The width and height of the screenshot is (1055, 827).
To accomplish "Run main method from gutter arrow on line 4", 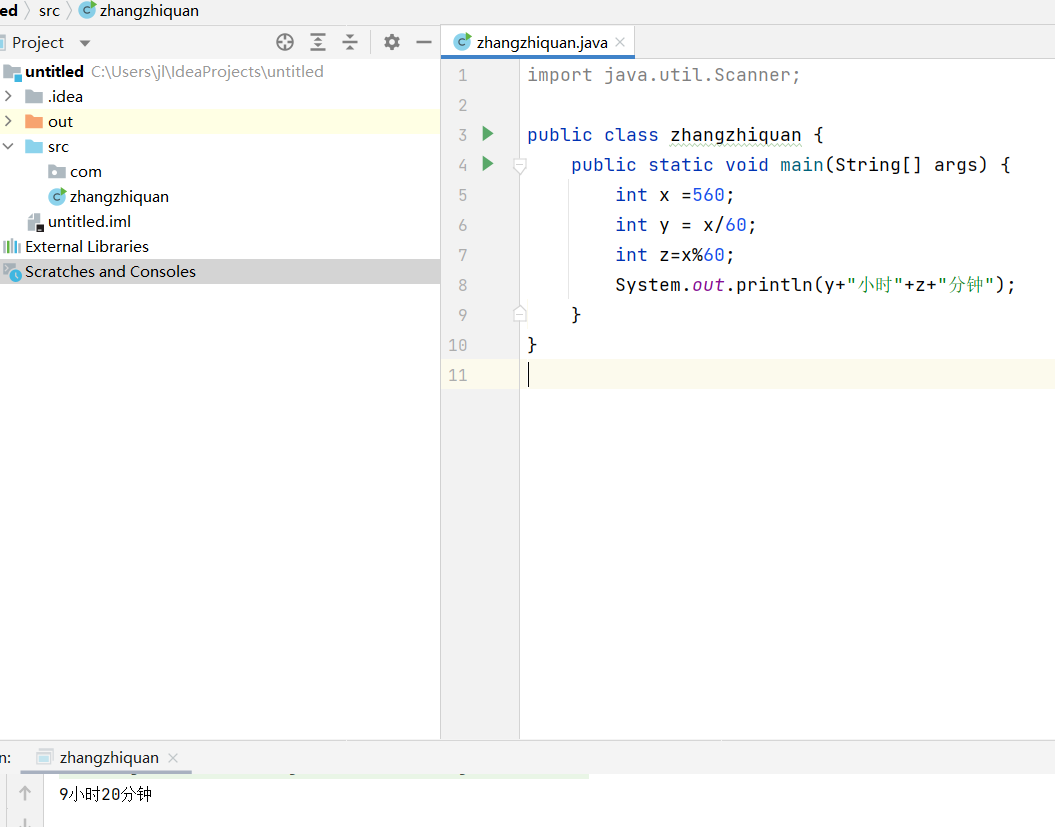I will tap(488, 164).
